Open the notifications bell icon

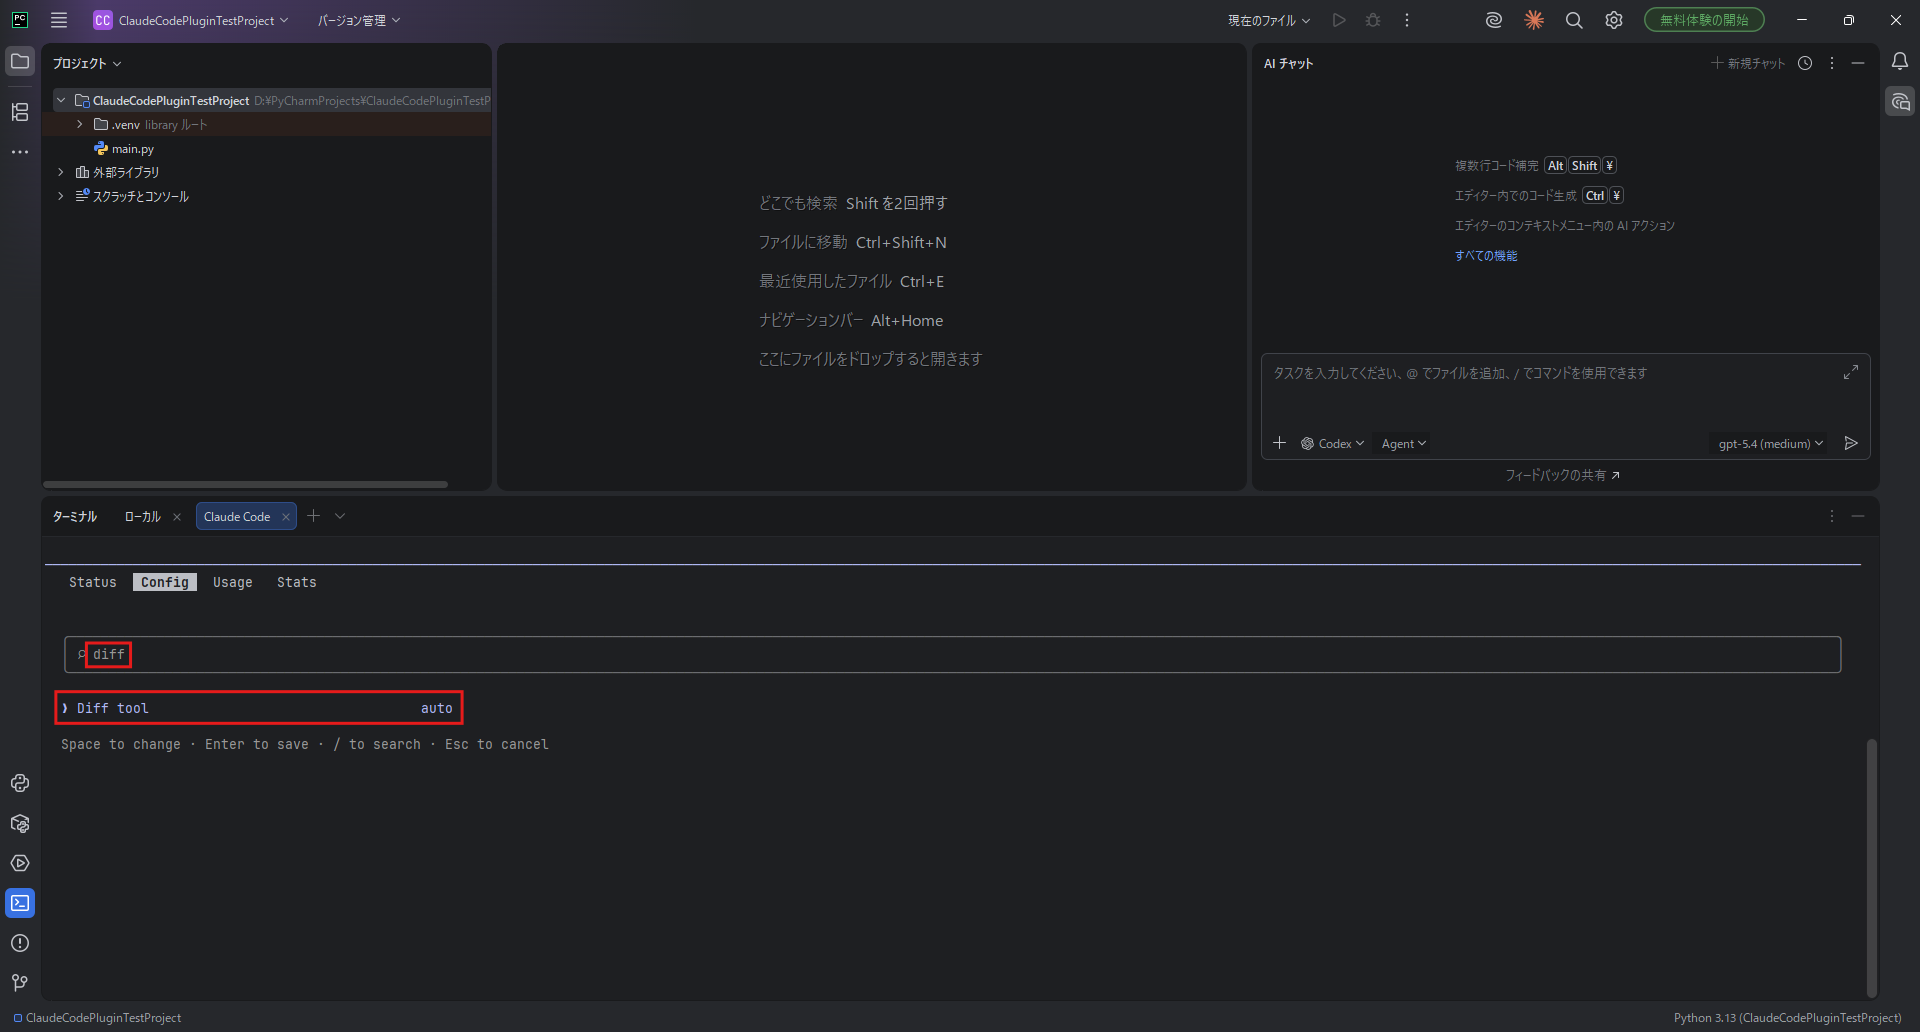click(1899, 62)
